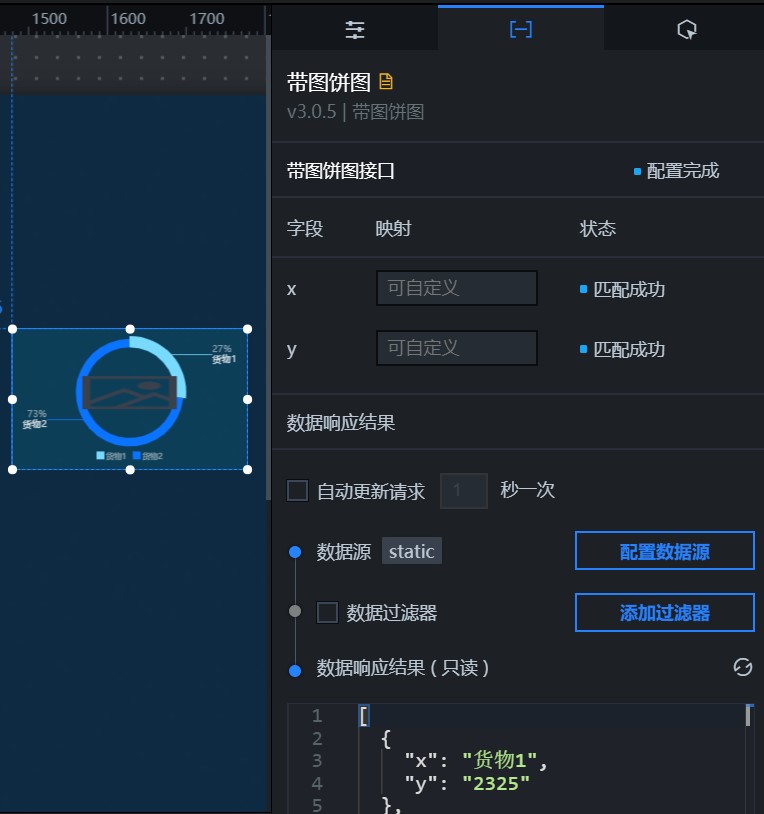Image resolution: width=764 pixels, height=814 pixels.
Task: Click the image placeholder inside the pie
Action: 130,392
